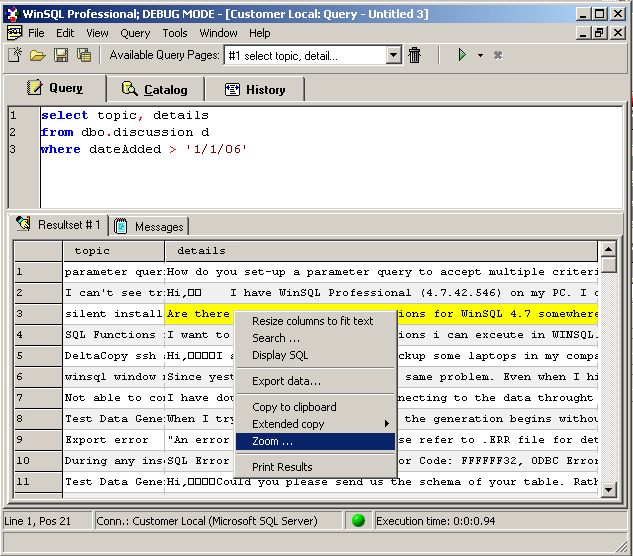Delete query page with trash icon
The width and height of the screenshot is (633, 556).
[x=415, y=55]
